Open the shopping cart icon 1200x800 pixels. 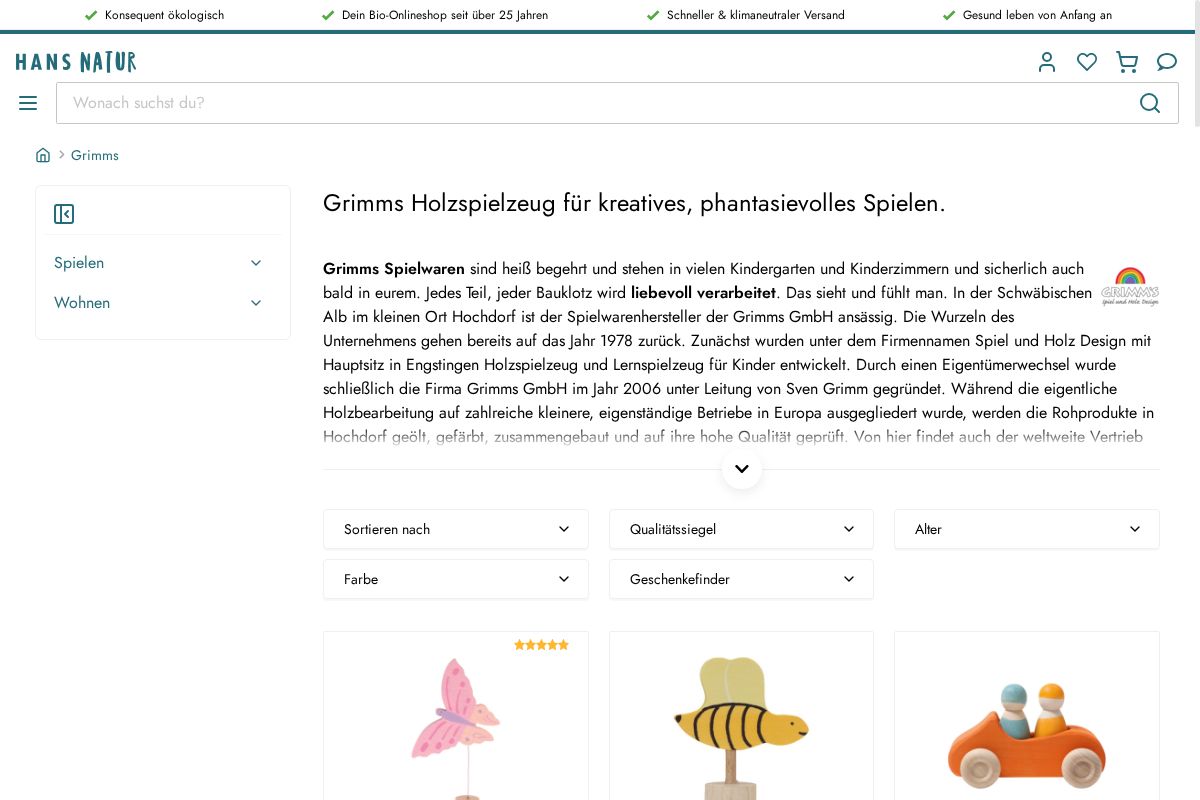(x=1127, y=62)
